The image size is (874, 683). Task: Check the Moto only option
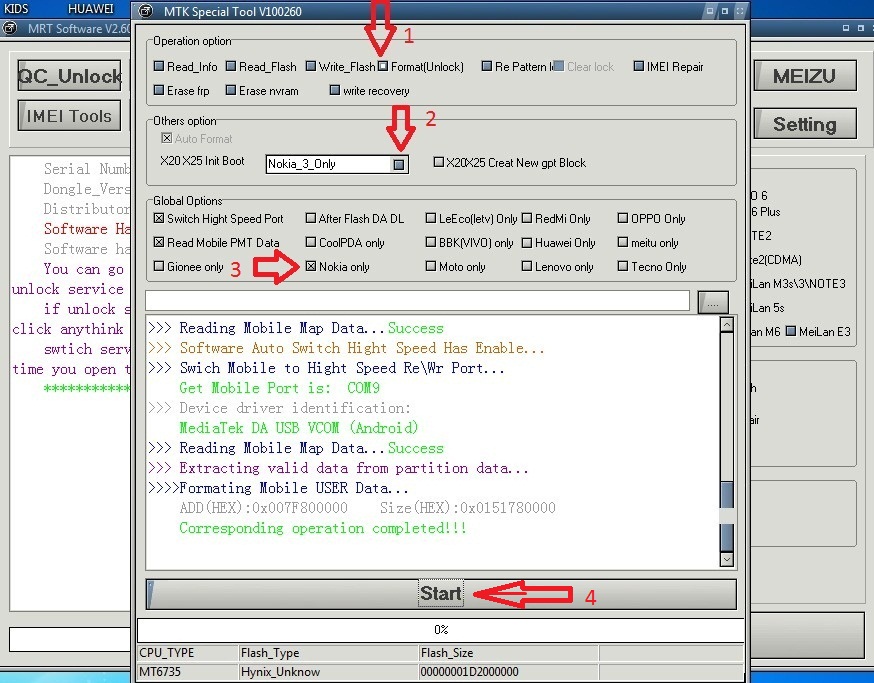pos(431,267)
